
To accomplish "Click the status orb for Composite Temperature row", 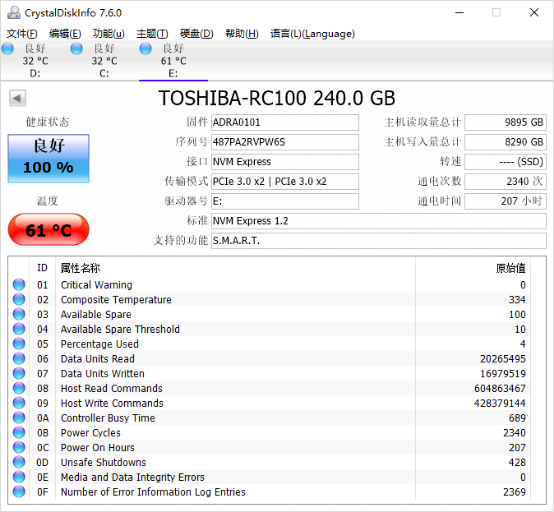I will point(19,299).
